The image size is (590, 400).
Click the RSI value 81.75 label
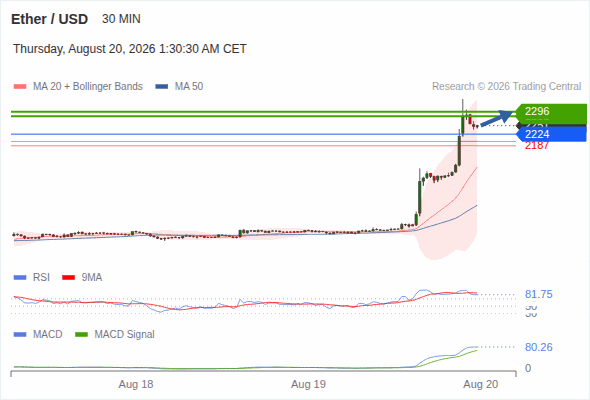pos(538,294)
